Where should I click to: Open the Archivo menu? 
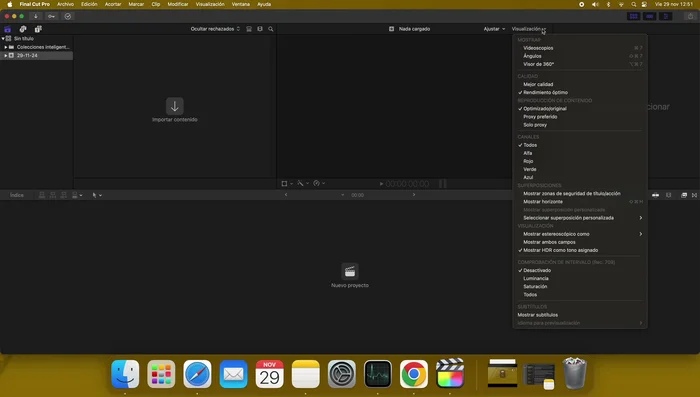(65, 4)
